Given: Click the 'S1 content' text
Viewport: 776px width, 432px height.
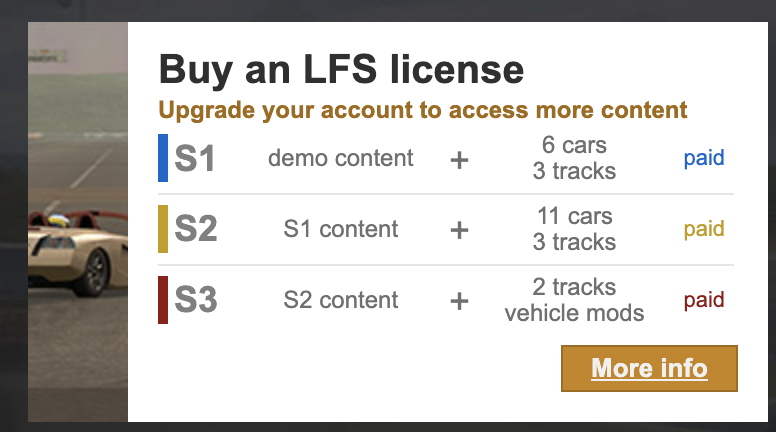Looking at the screenshot, I should pos(341,229).
